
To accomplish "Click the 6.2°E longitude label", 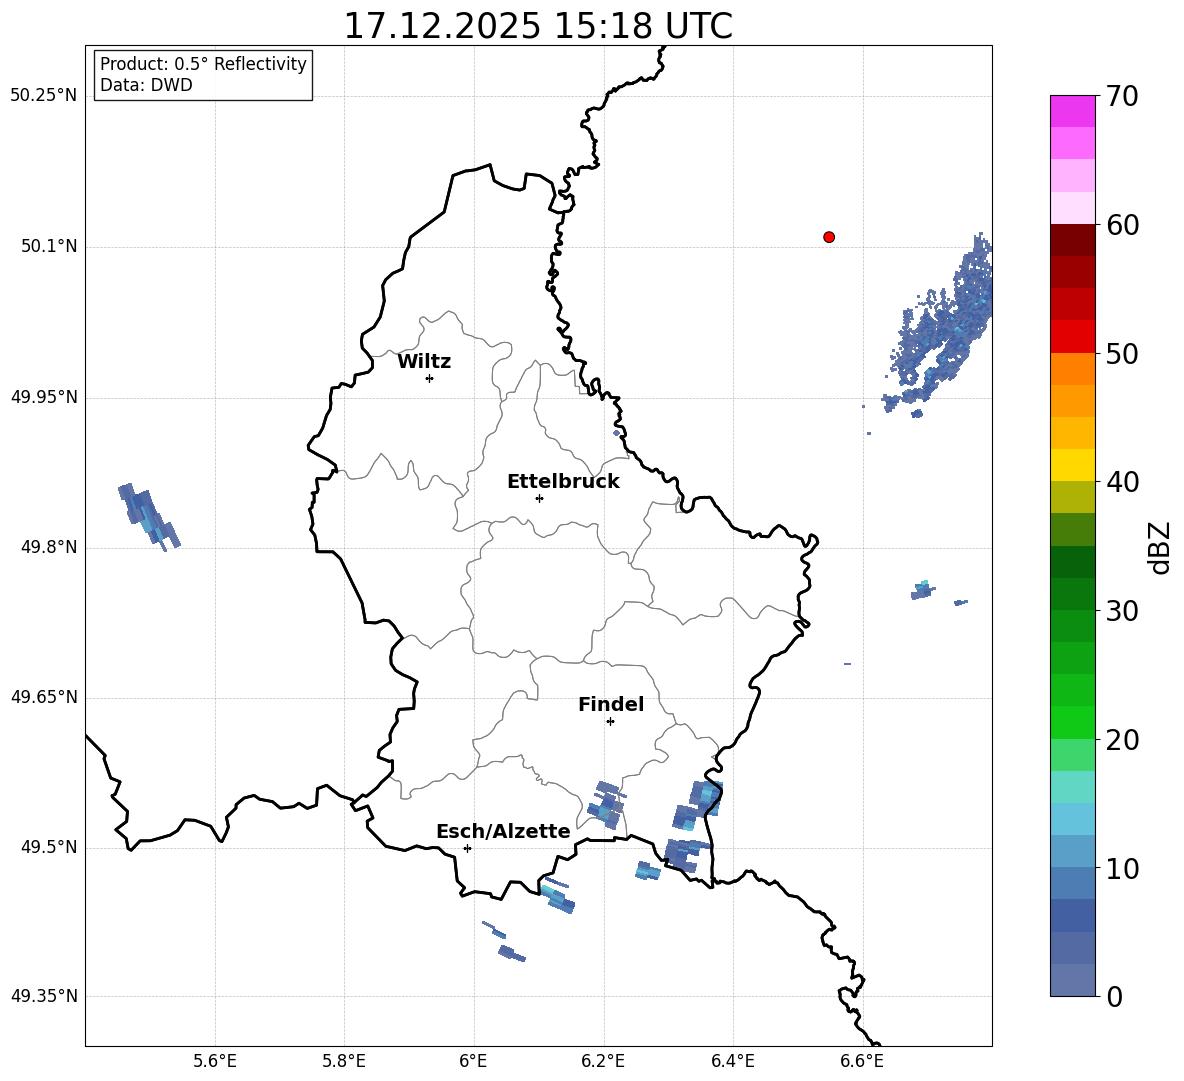I will pyautogui.click(x=603, y=1061).
